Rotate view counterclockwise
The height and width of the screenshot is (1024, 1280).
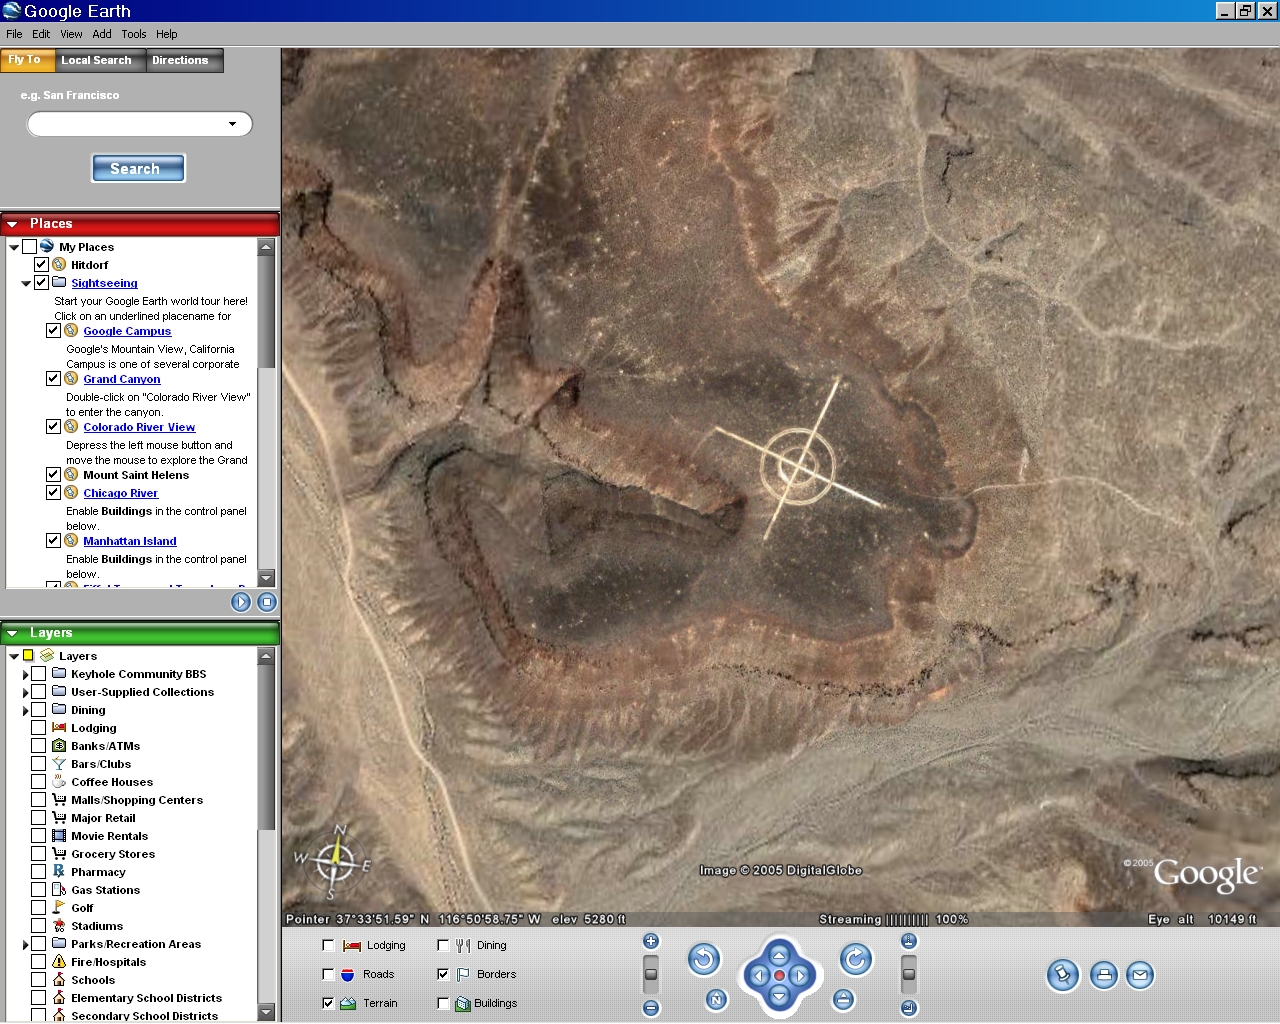[704, 960]
